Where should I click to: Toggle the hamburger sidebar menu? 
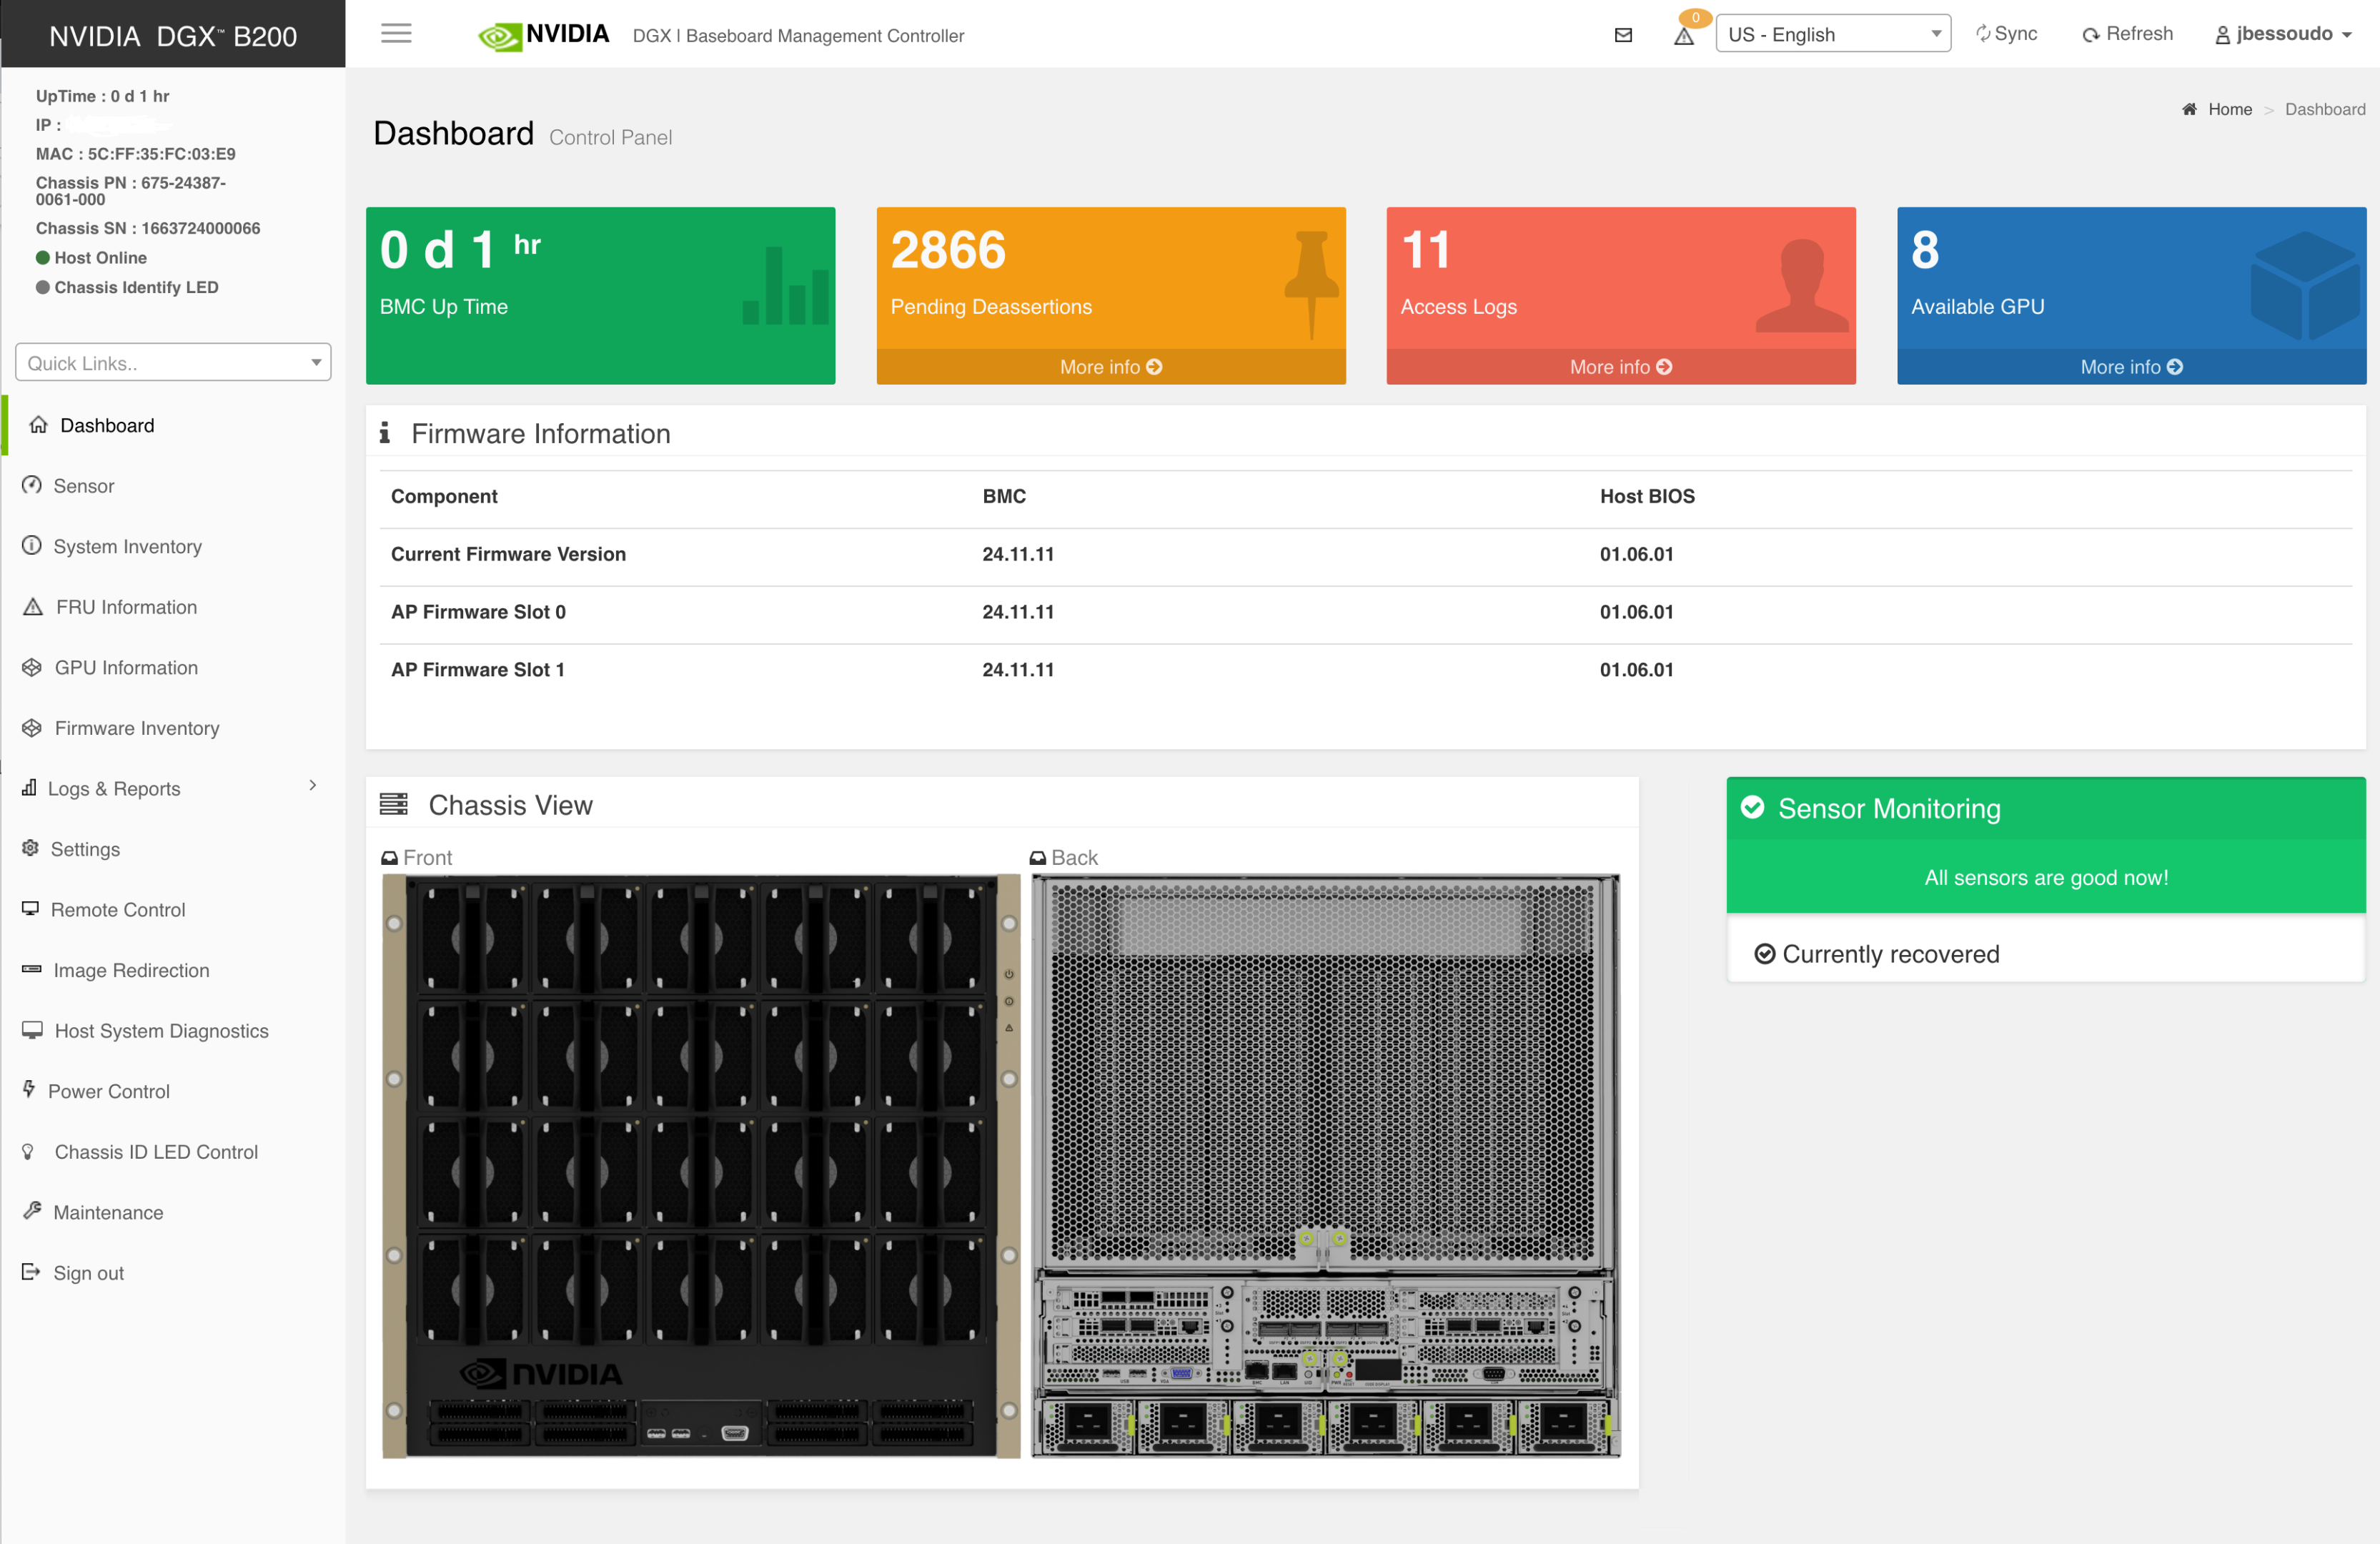pyautogui.click(x=396, y=34)
